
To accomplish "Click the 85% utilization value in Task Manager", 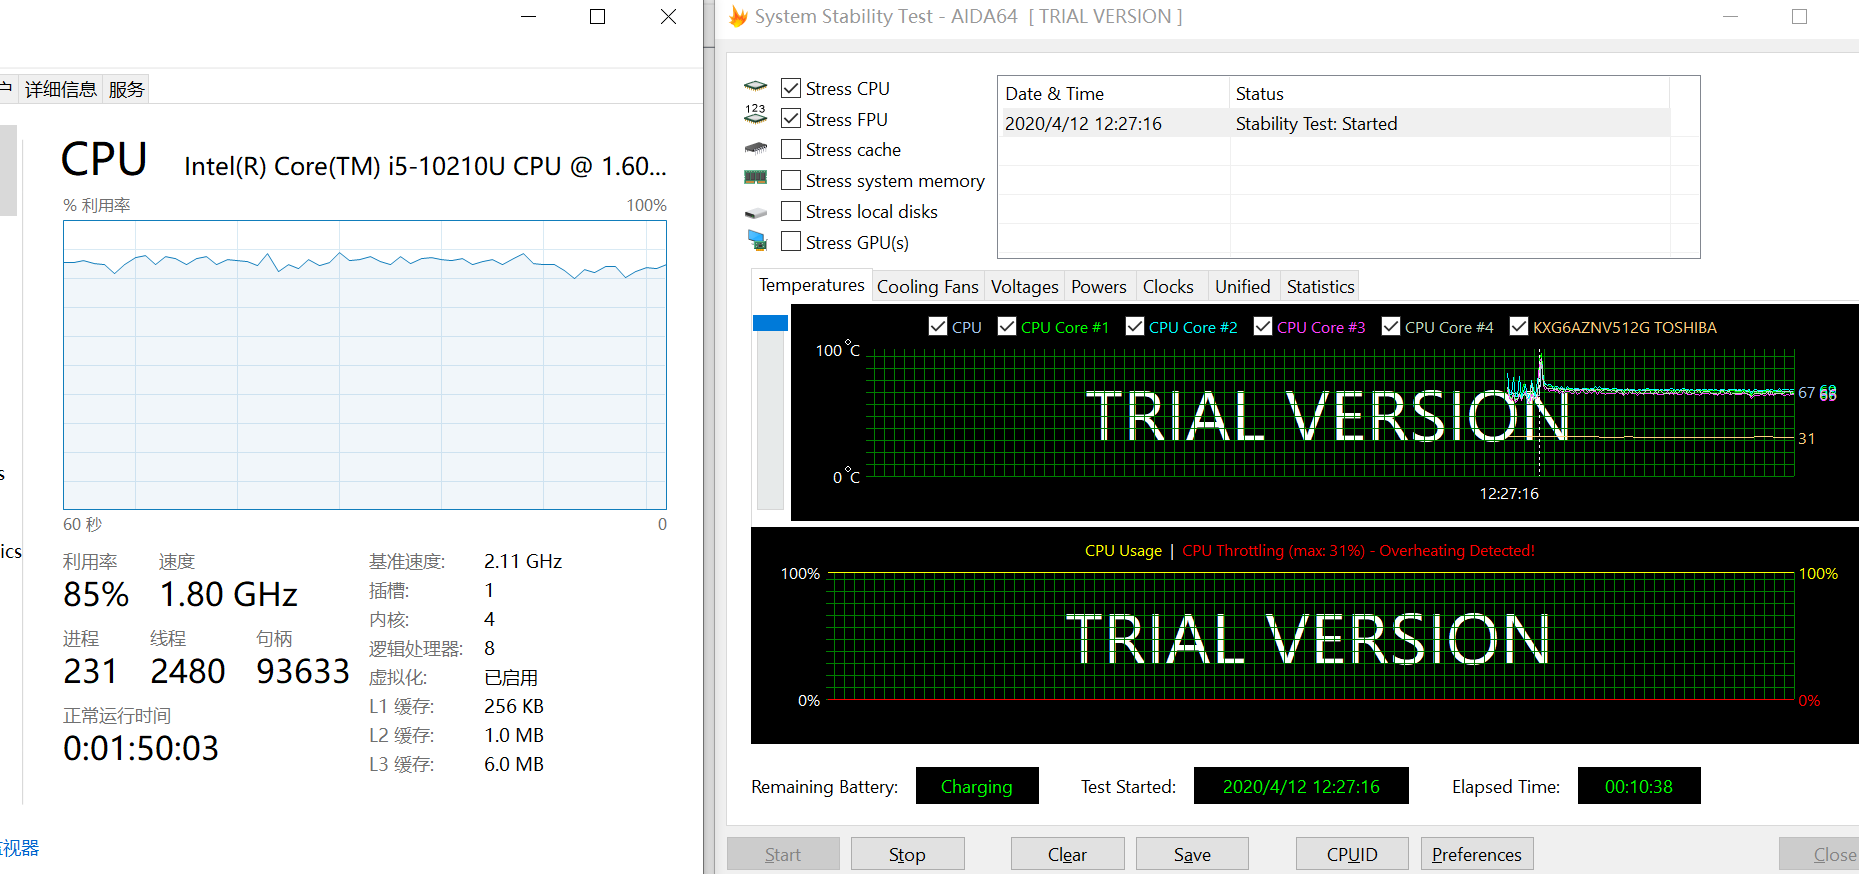I will click(96, 594).
